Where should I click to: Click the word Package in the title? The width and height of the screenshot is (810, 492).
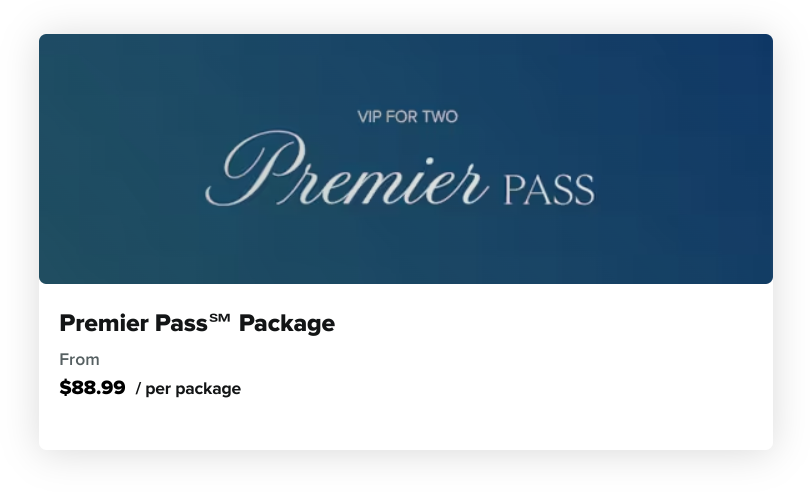[287, 324]
